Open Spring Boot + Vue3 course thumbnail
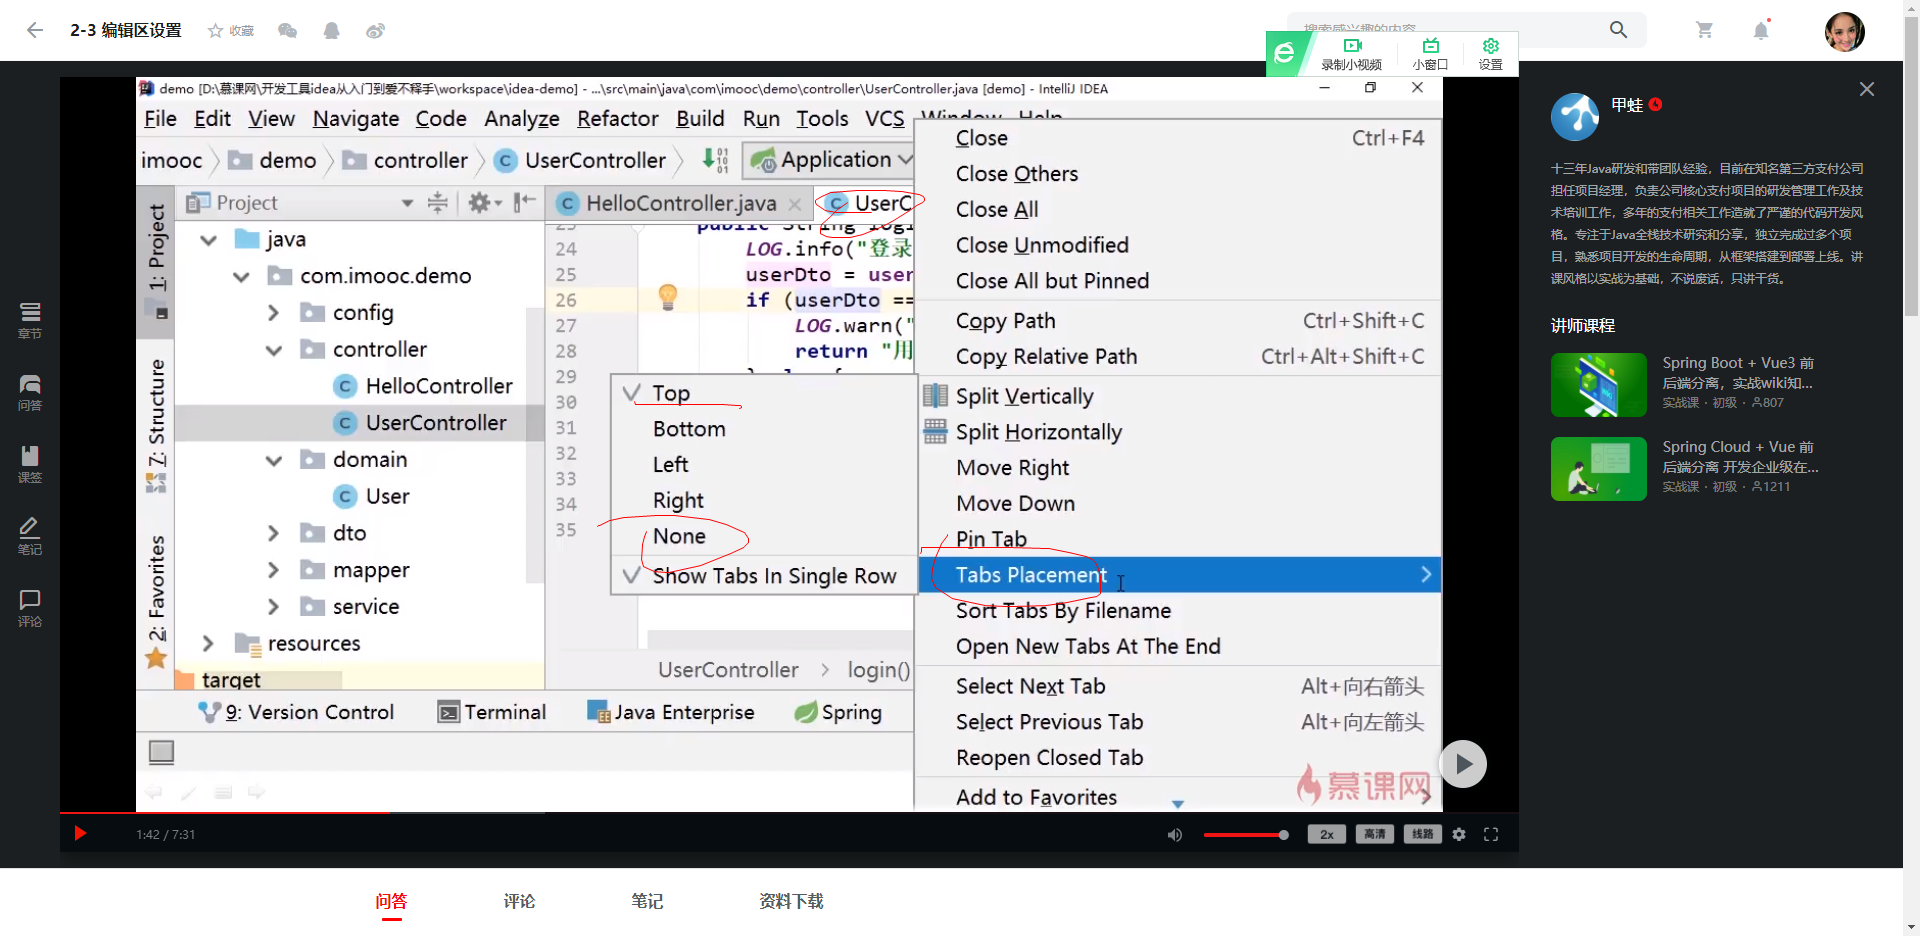This screenshot has height=936, width=1920. click(x=1598, y=385)
